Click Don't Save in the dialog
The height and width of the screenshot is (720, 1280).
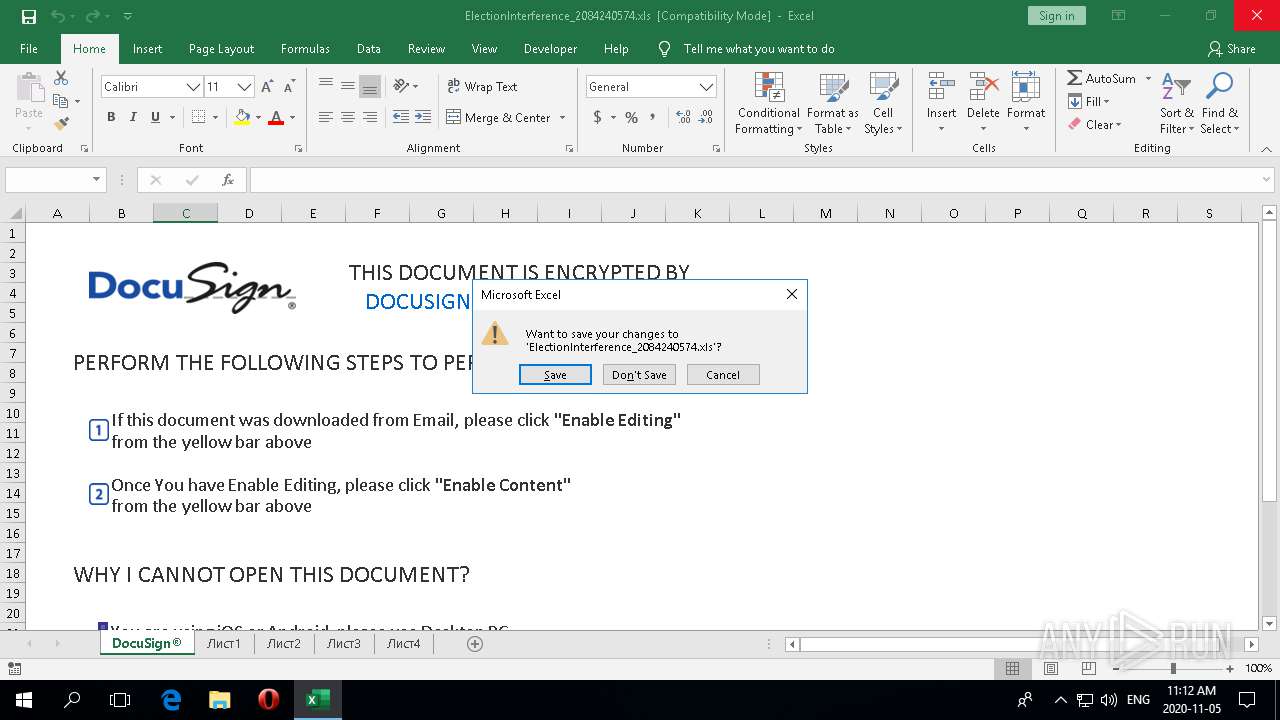click(x=639, y=375)
